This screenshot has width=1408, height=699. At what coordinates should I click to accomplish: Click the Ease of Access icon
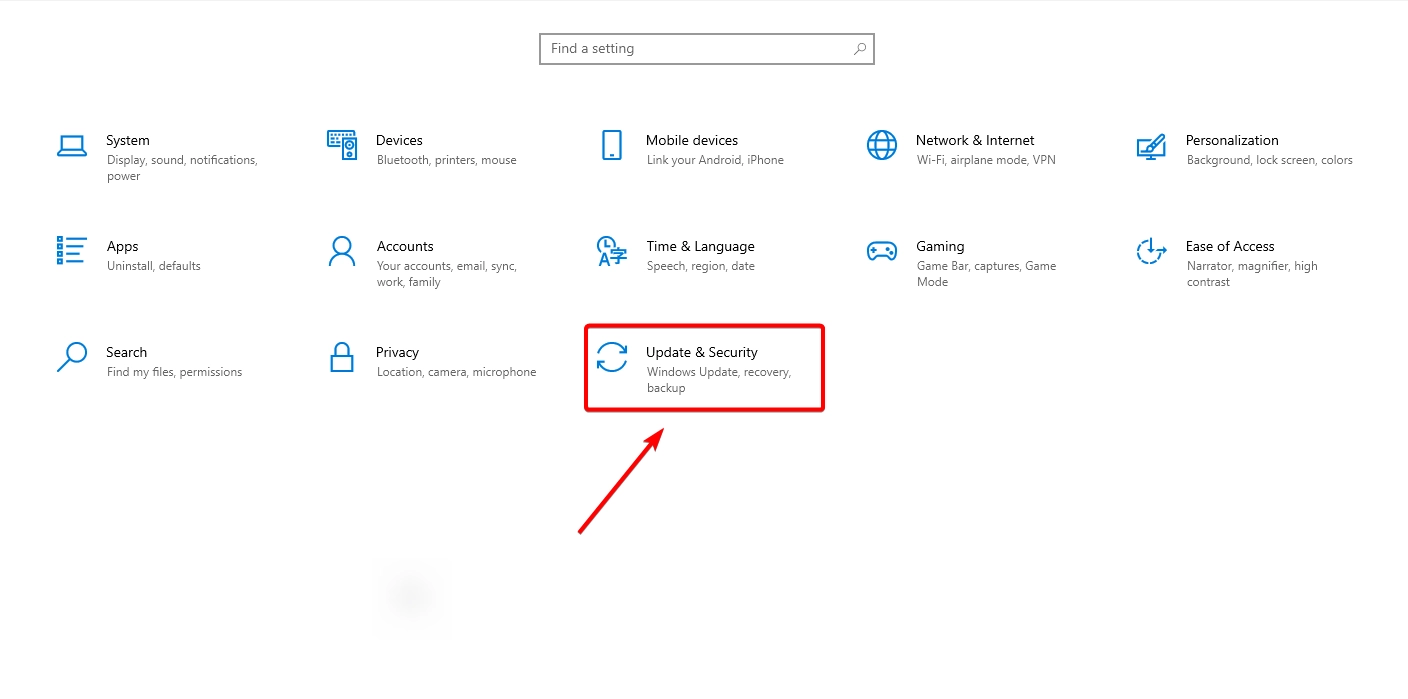(1152, 251)
